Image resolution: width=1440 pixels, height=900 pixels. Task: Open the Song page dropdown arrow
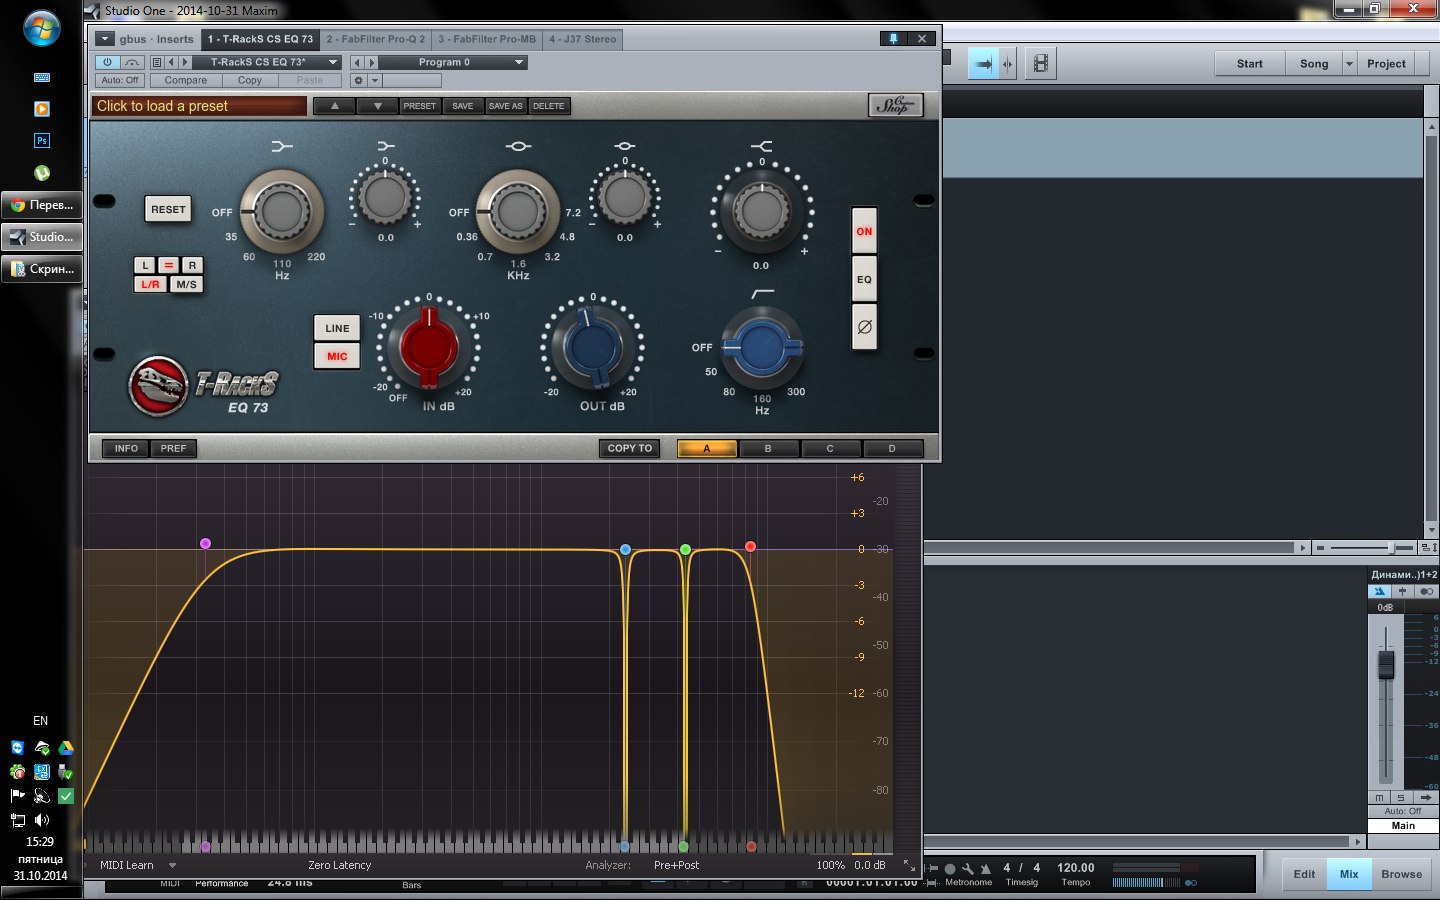[x=1349, y=64]
